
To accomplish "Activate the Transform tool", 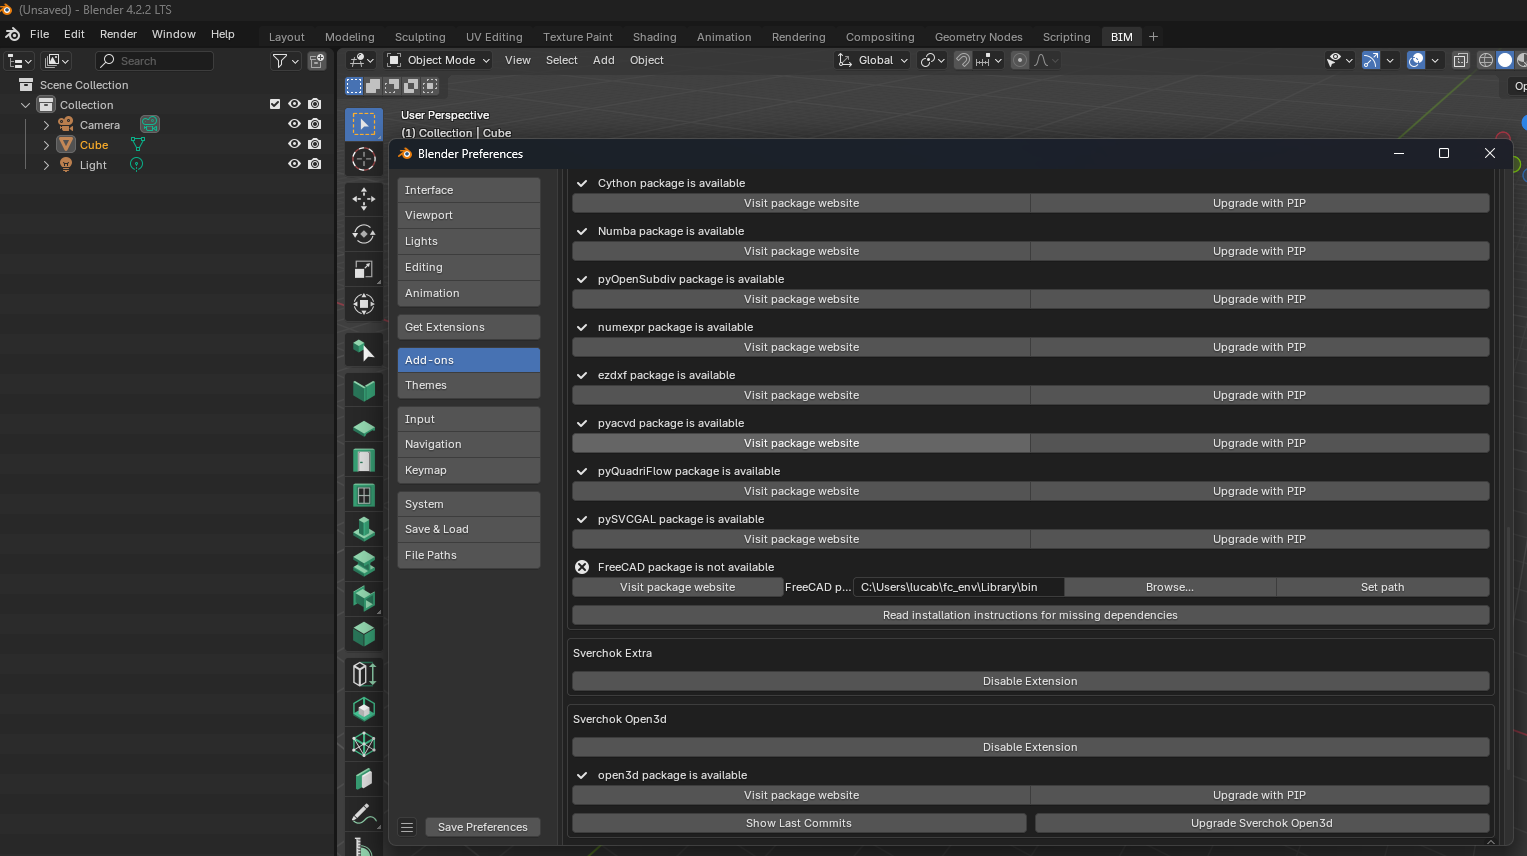I will click(364, 304).
